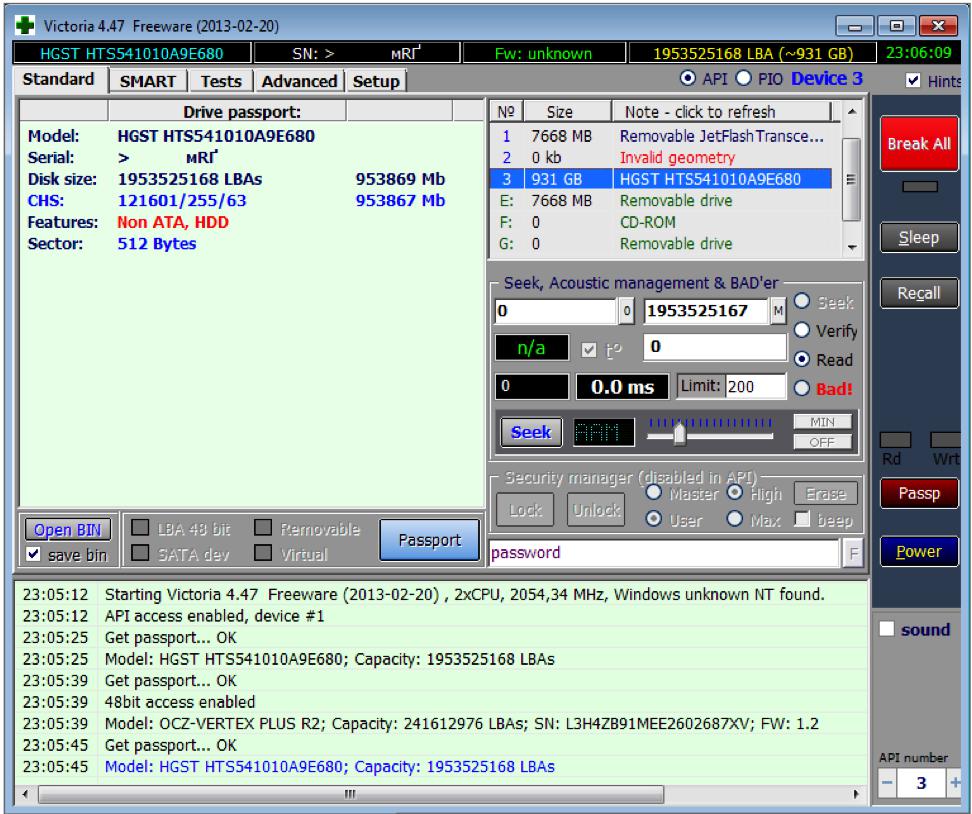The height and width of the screenshot is (814, 972).
Task: Click the password input field
Action: click(664, 553)
